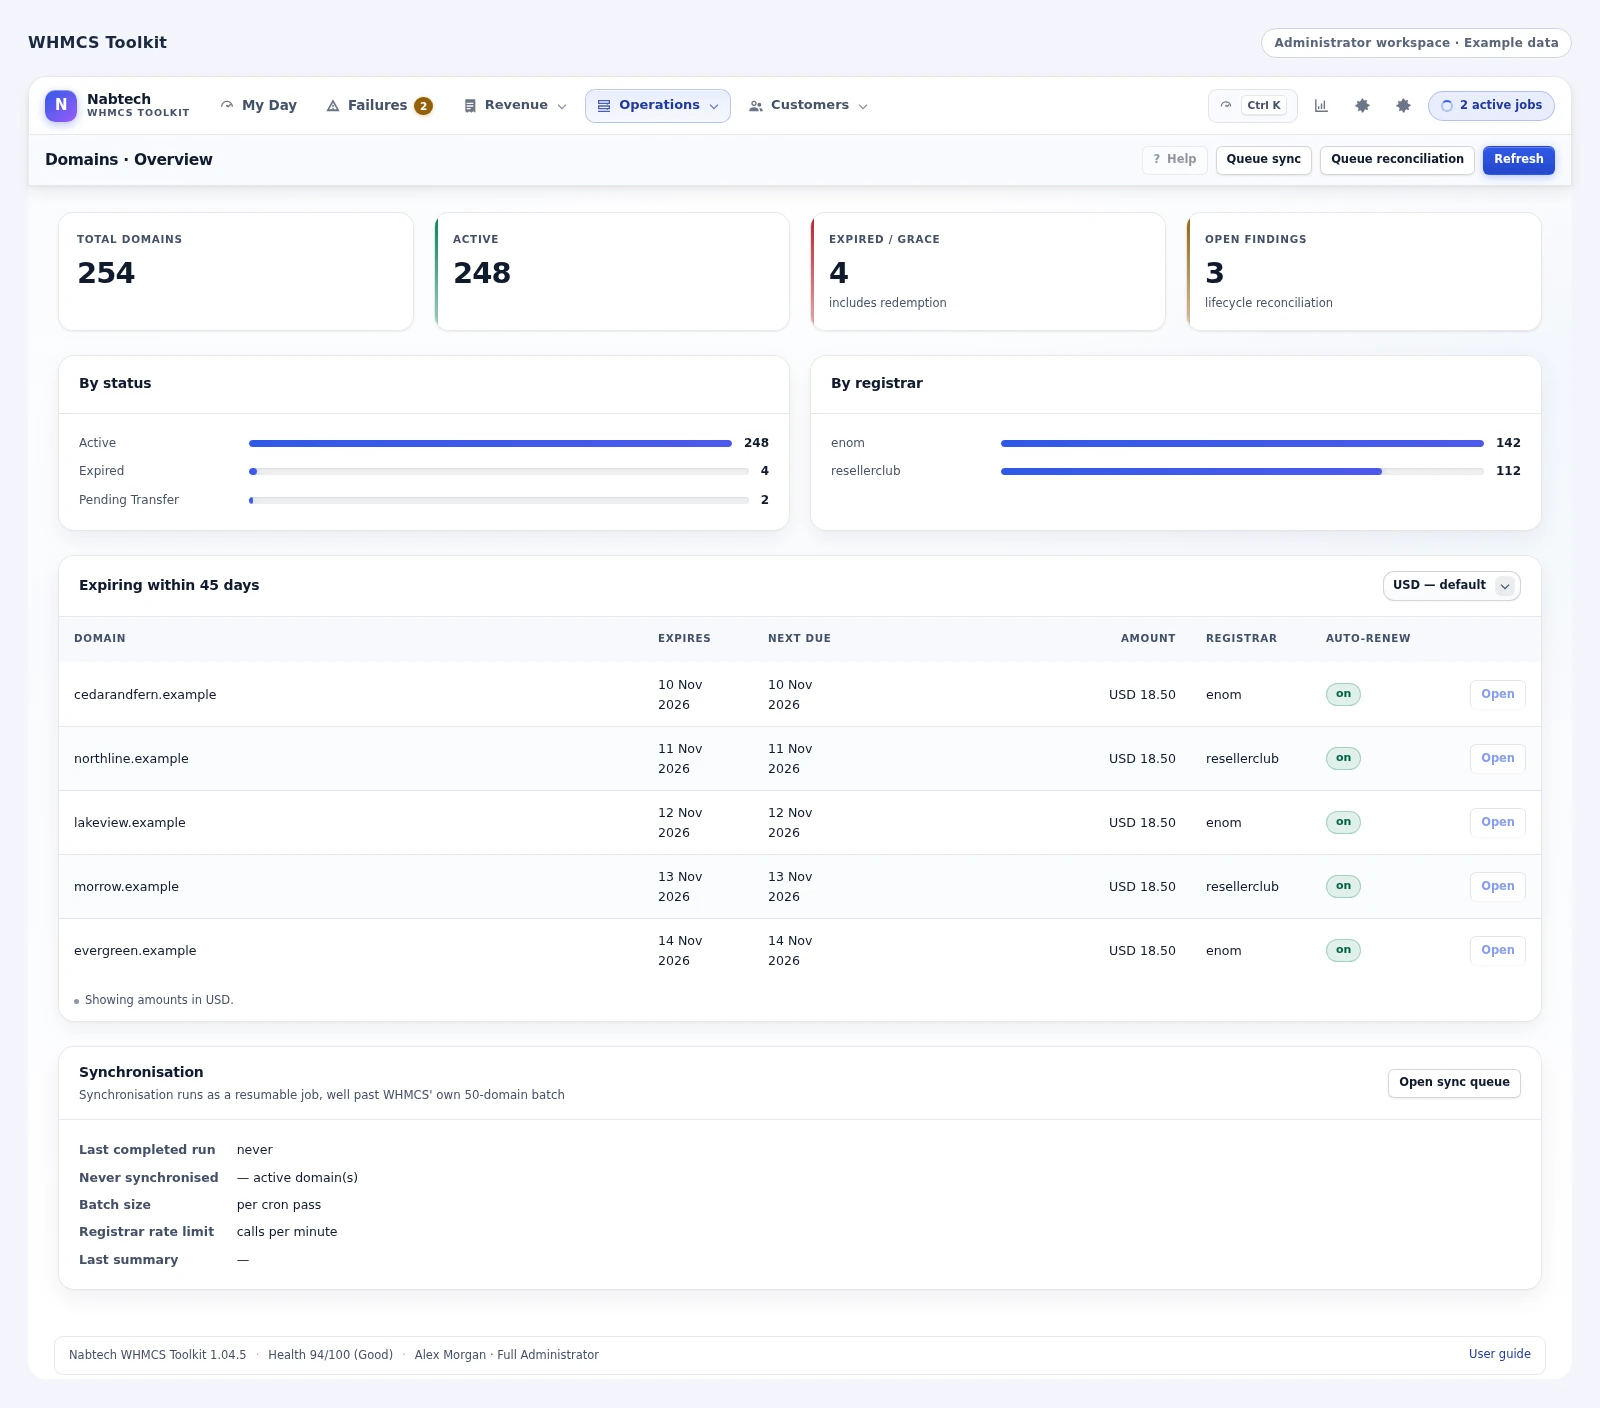Open the USD — default currency dropdown
Image resolution: width=1600 pixels, height=1408 pixels.
pos(1451,586)
